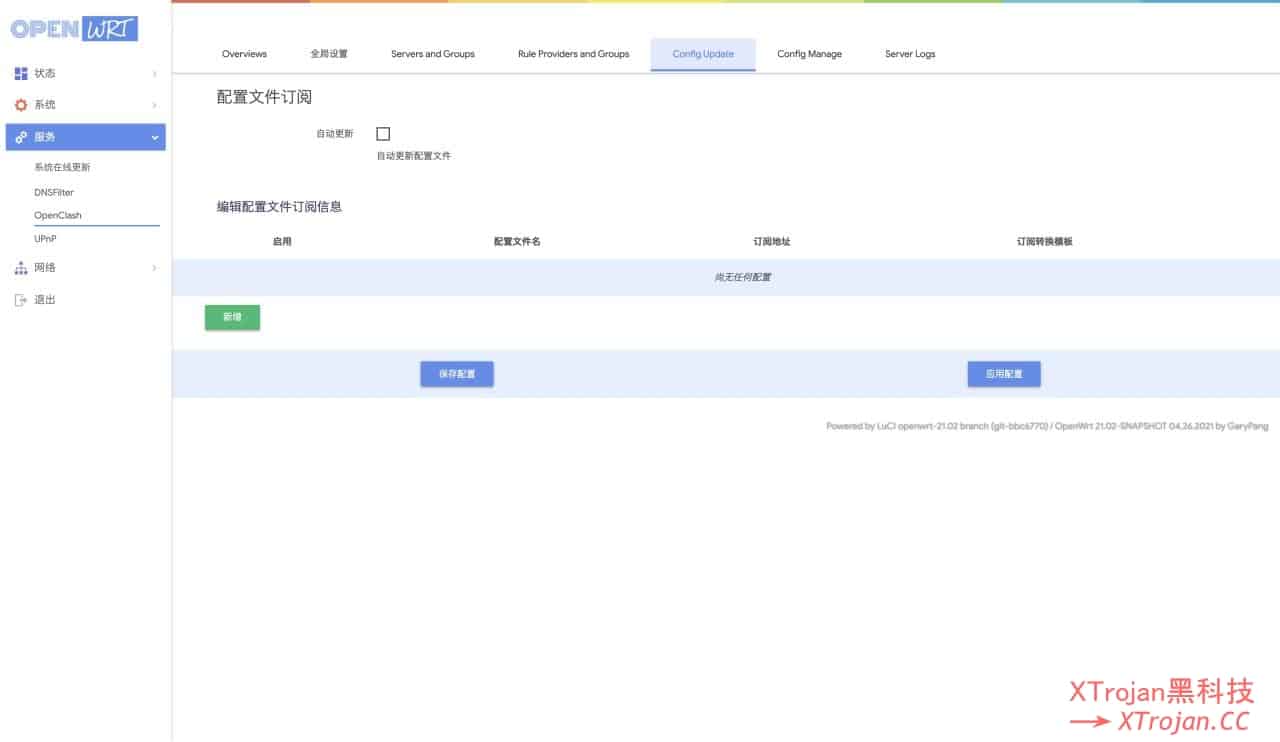Click the network topology icon in sidebar
This screenshot has width=1280, height=742.
point(21,268)
